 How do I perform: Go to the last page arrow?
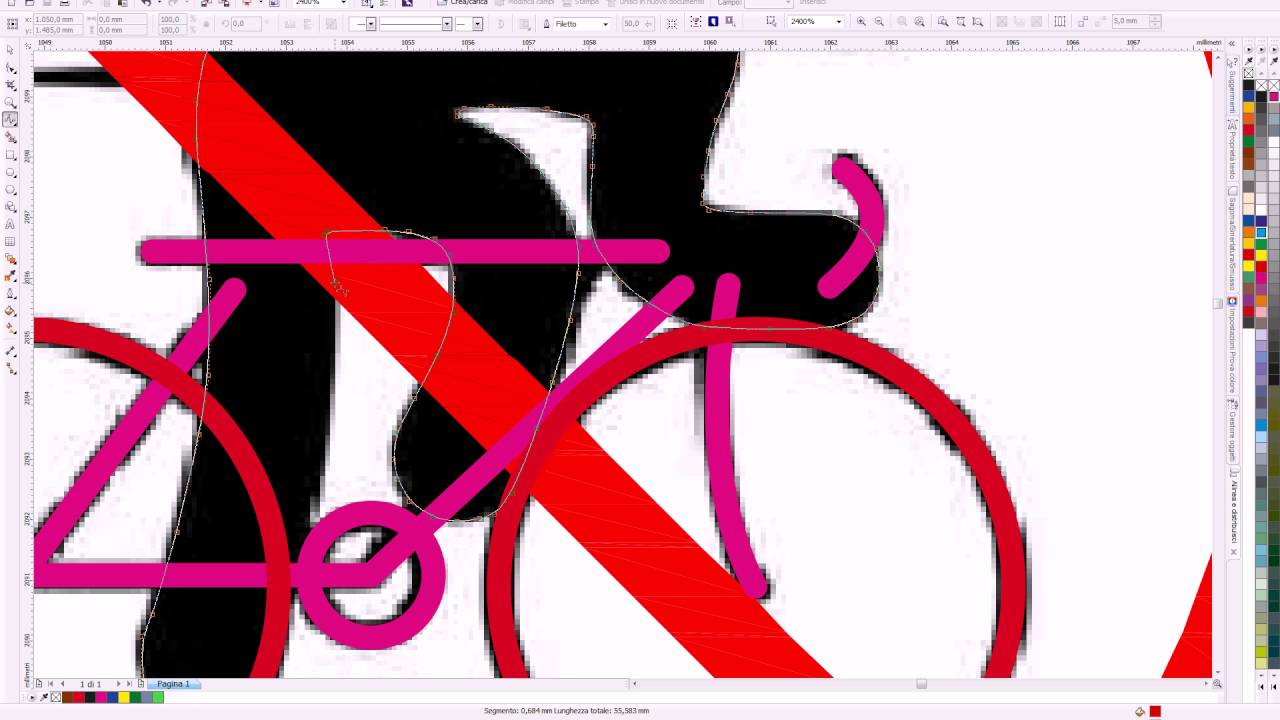tap(129, 684)
